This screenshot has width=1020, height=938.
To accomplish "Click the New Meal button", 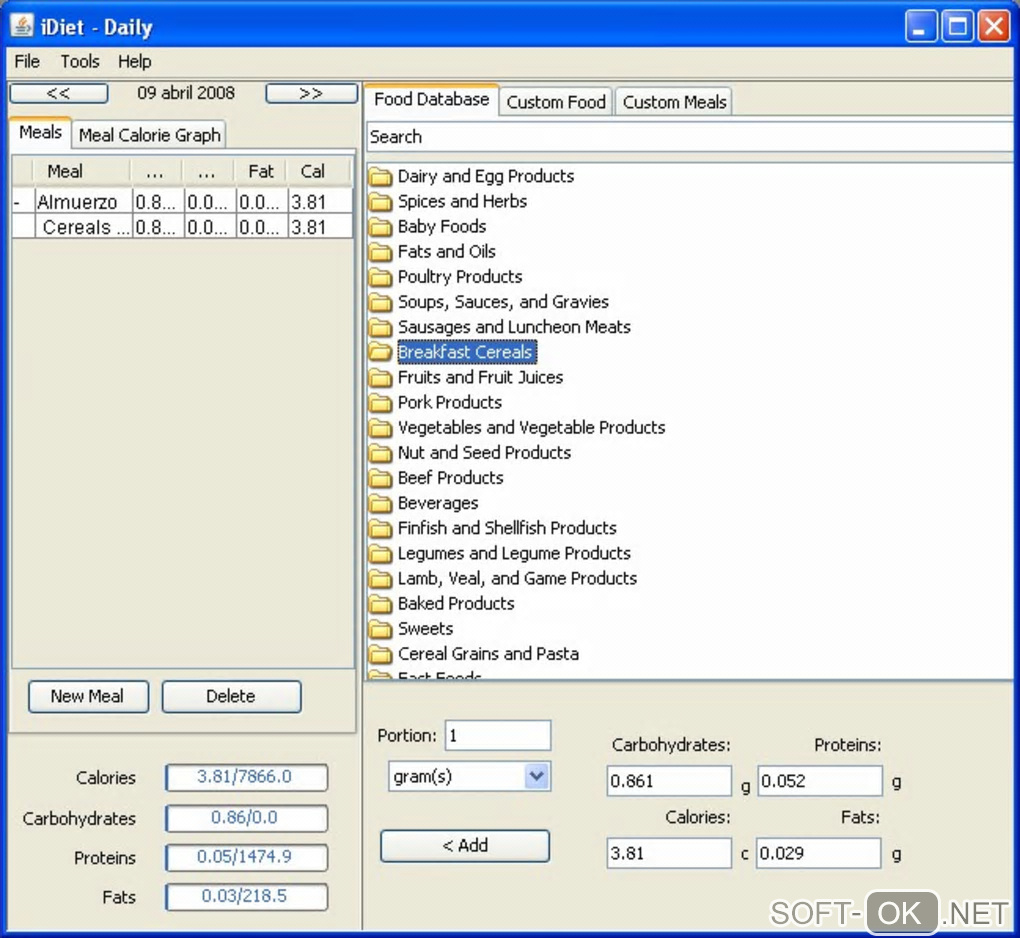I will click(88, 697).
